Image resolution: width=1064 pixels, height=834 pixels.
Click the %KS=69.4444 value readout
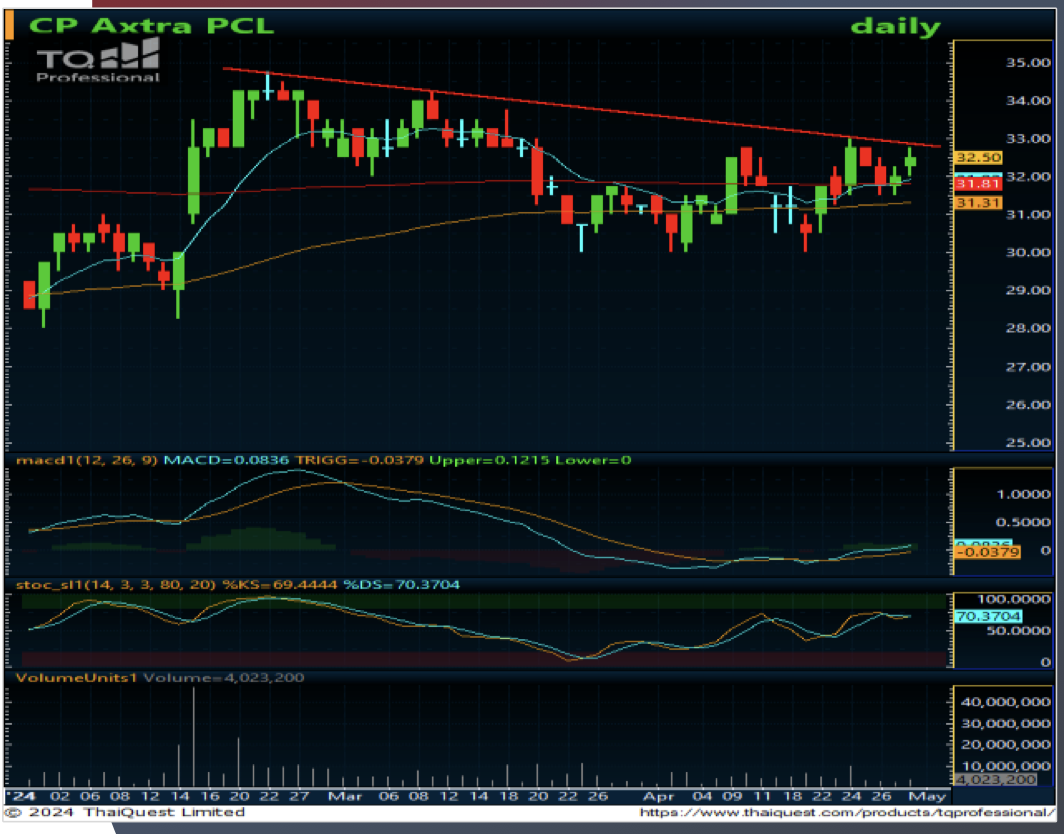coord(280,584)
